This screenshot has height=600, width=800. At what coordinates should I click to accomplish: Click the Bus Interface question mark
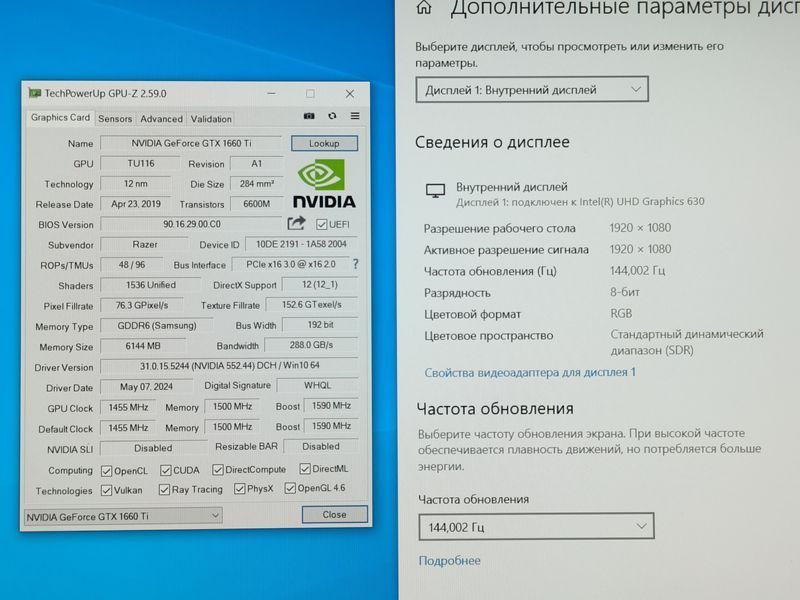pos(356,264)
